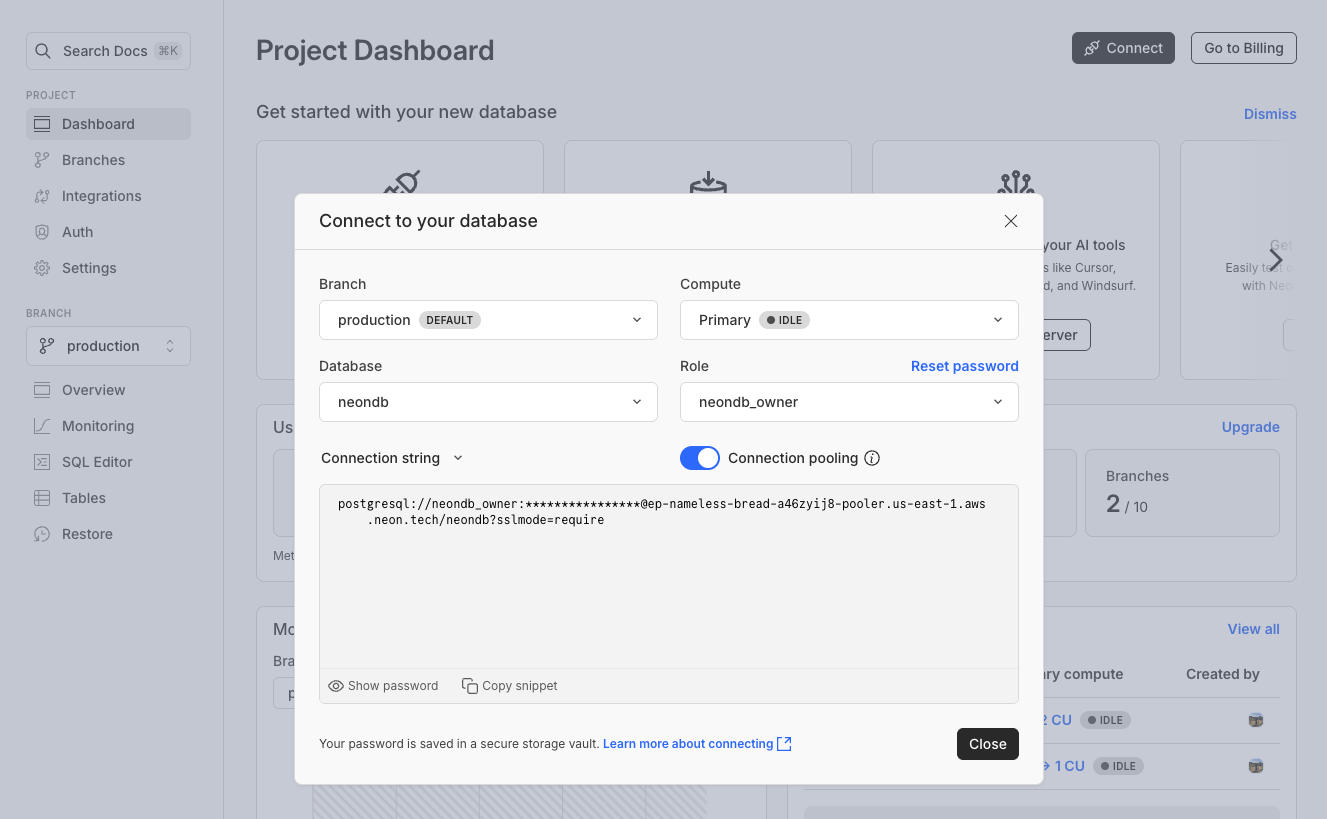Click the Auth shield icon
This screenshot has width=1327, height=819.
pos(42,232)
